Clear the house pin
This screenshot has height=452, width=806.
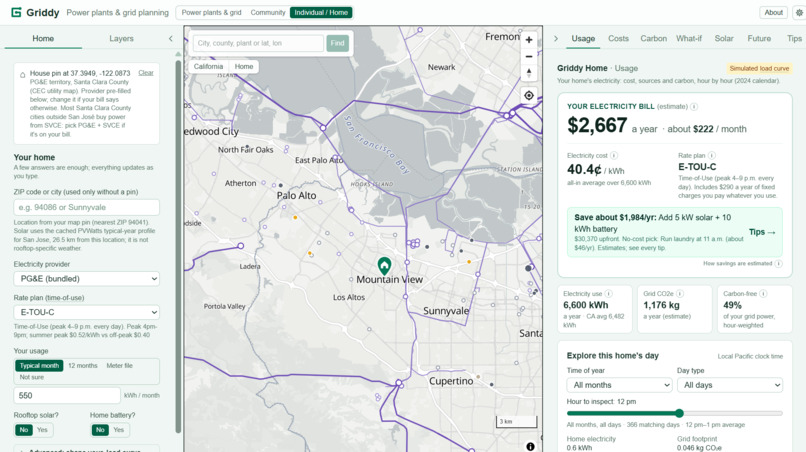pos(146,73)
